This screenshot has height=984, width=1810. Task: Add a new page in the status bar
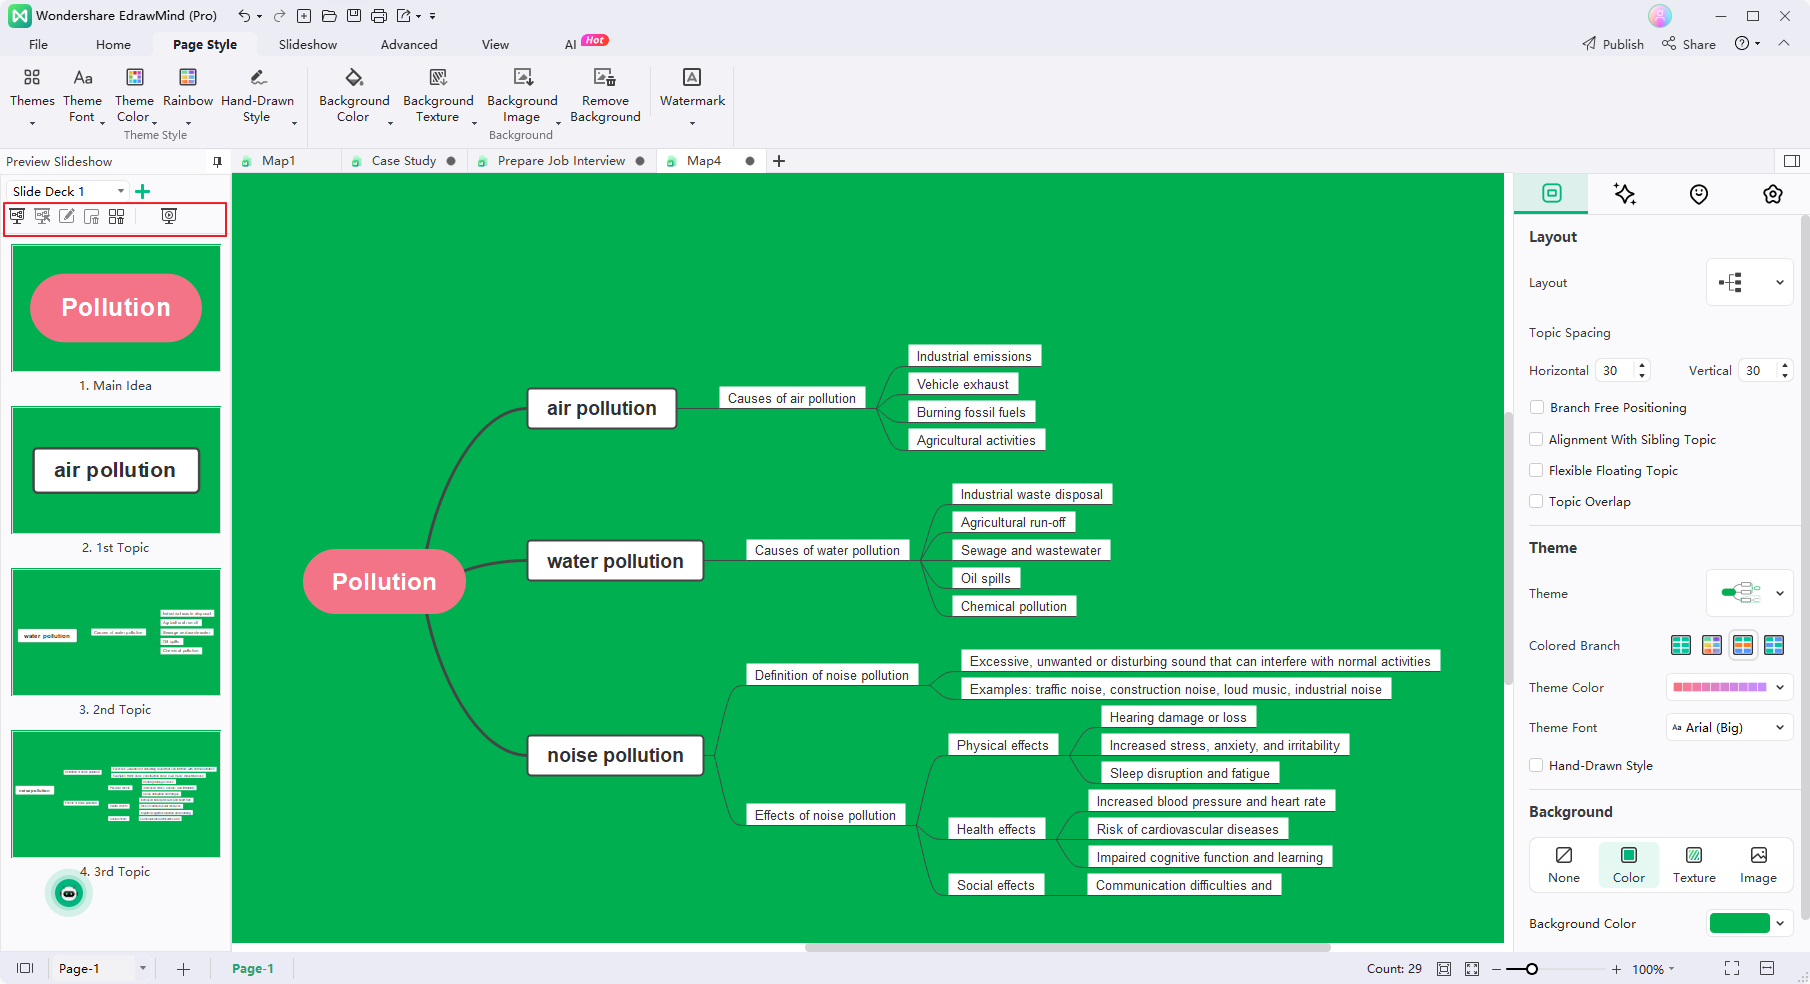click(183, 969)
